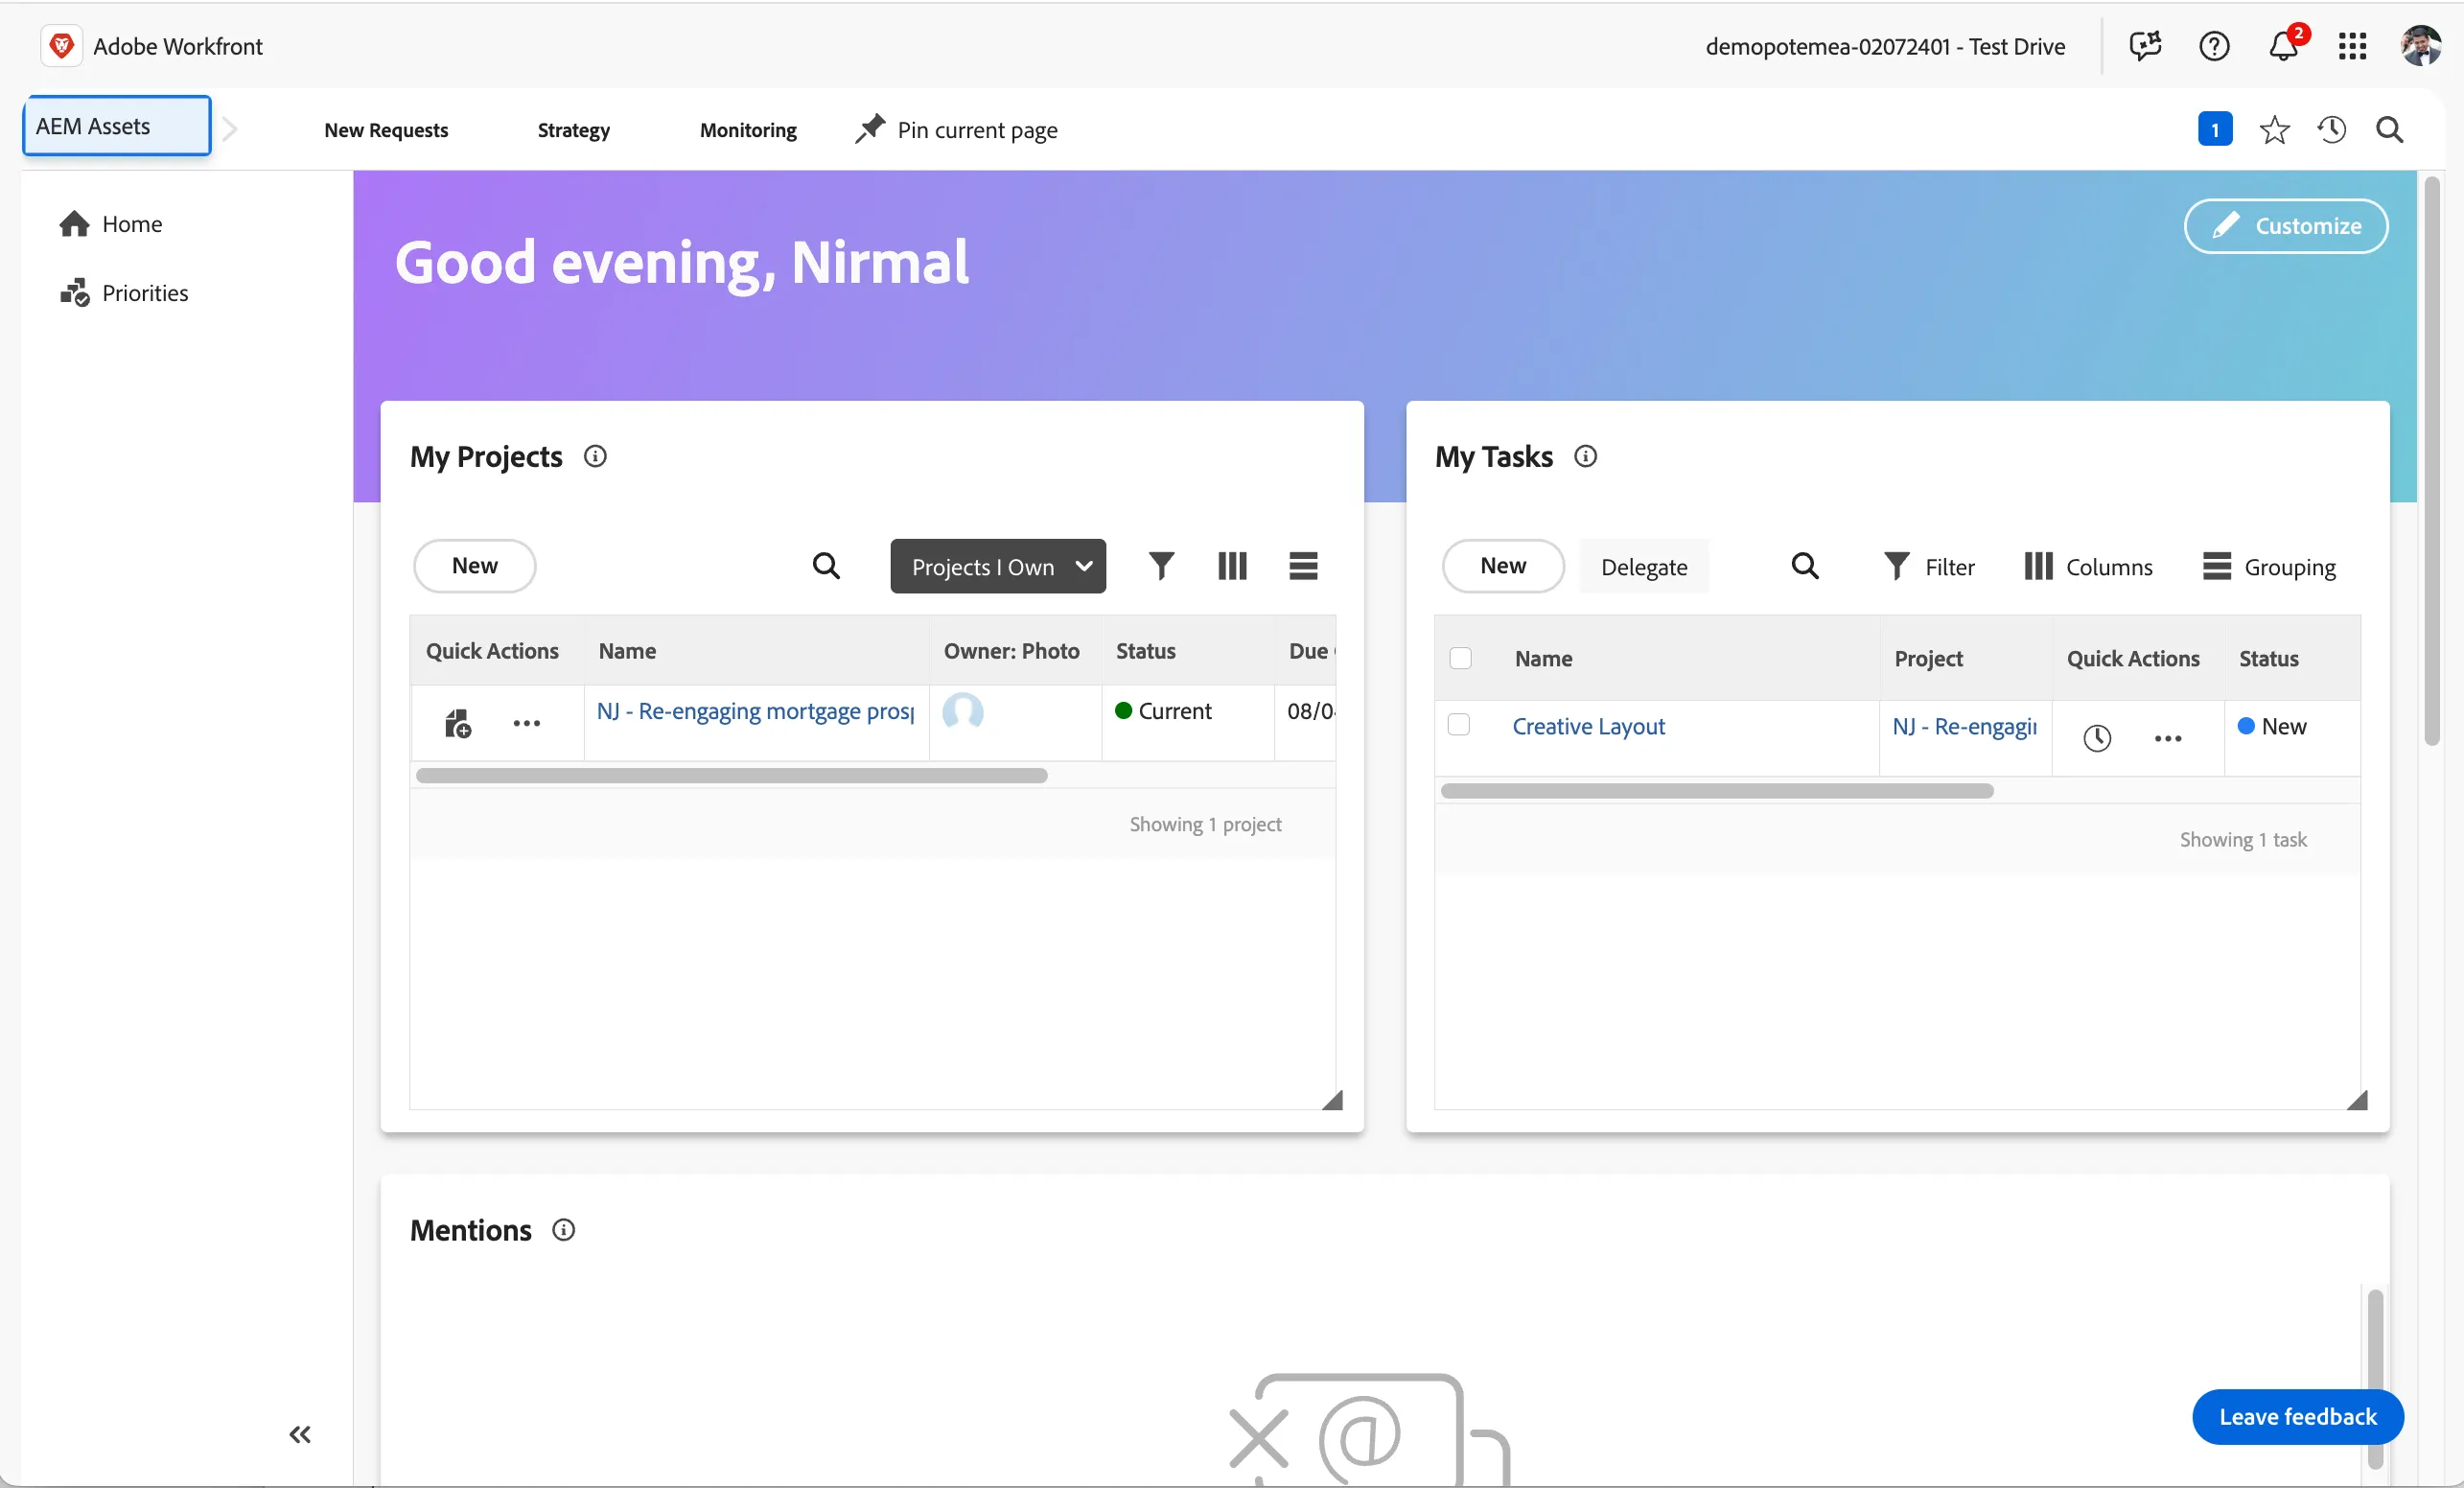Open Favorites star icon
The height and width of the screenshot is (1488, 2464).
tap(2274, 129)
